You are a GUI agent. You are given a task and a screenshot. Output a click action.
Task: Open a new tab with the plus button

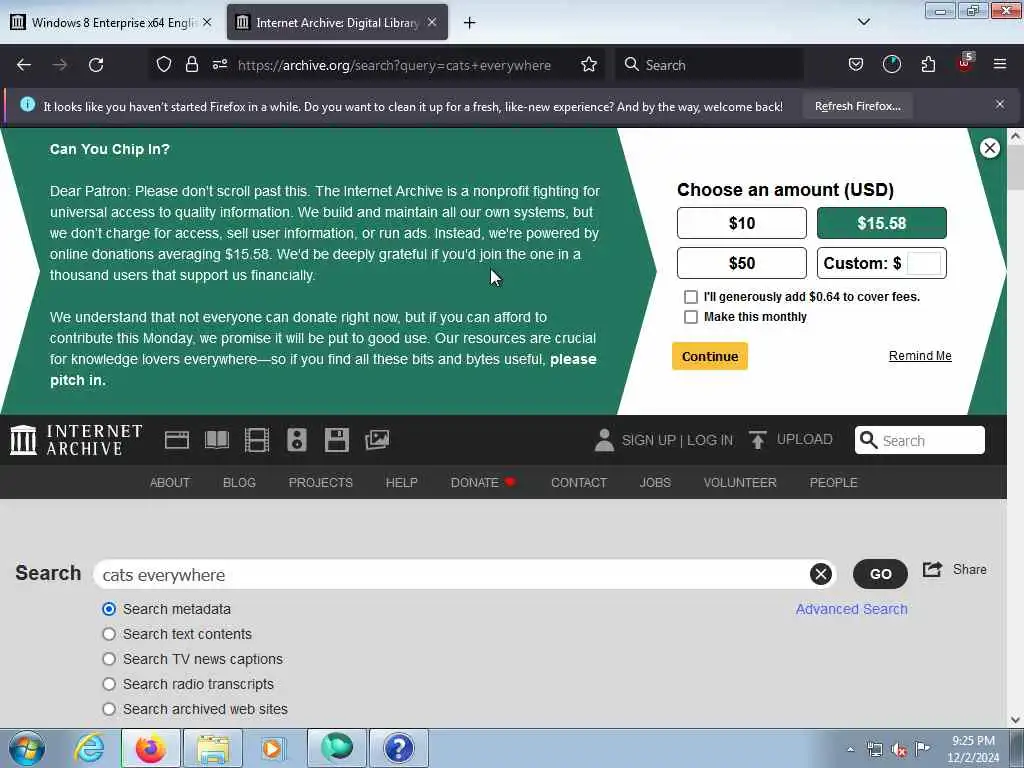click(x=470, y=23)
